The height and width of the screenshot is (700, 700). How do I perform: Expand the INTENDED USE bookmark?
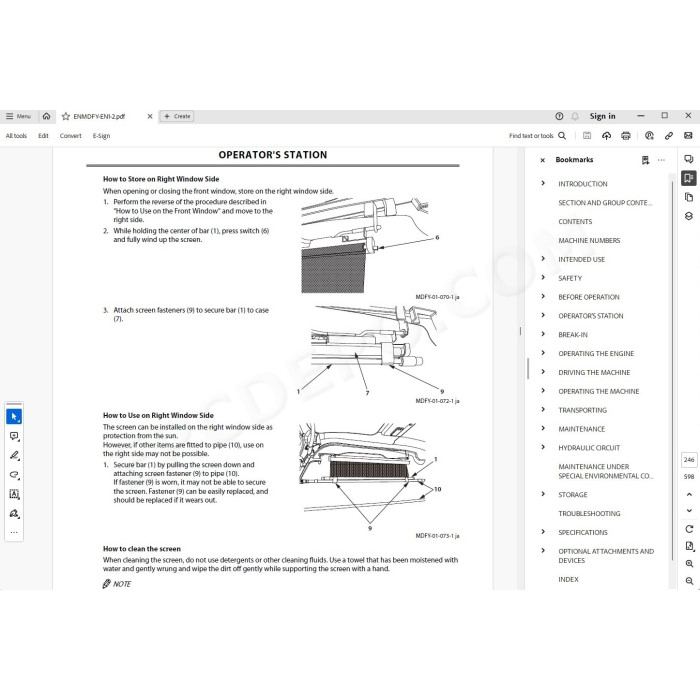[543, 258]
